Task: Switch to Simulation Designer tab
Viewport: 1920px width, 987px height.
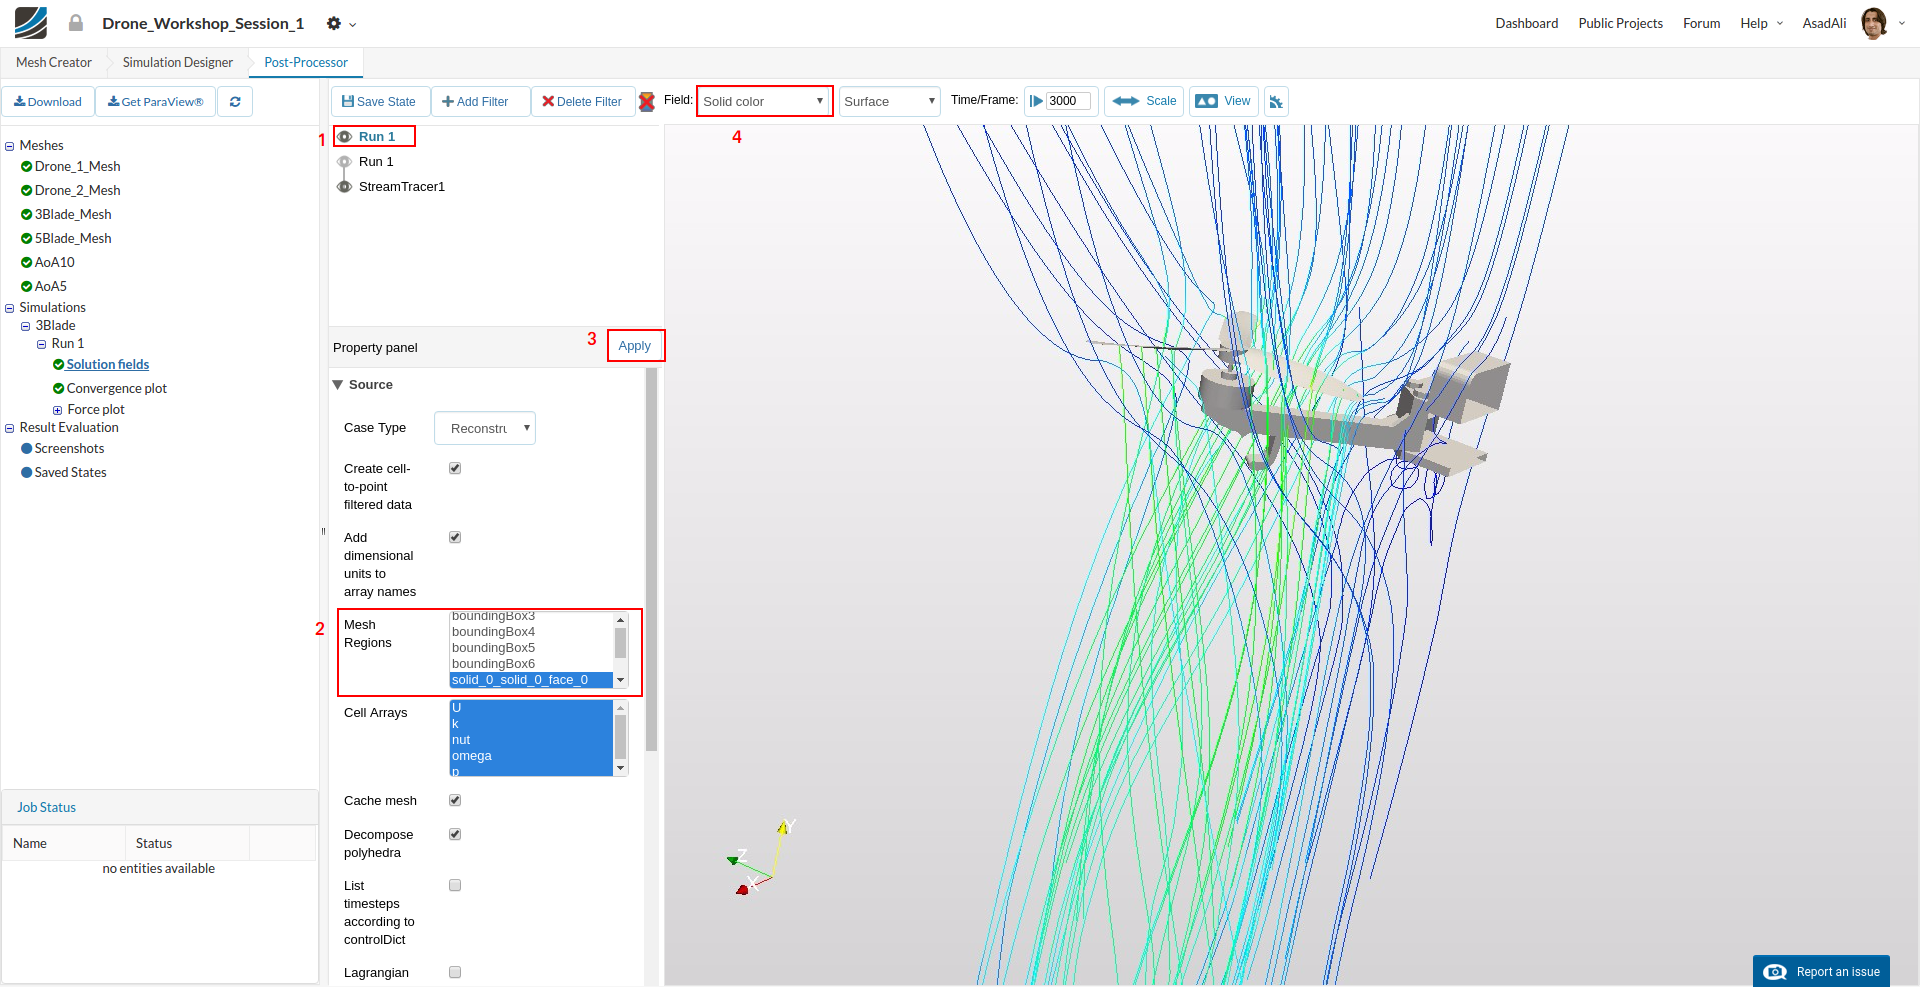Action: click(178, 62)
